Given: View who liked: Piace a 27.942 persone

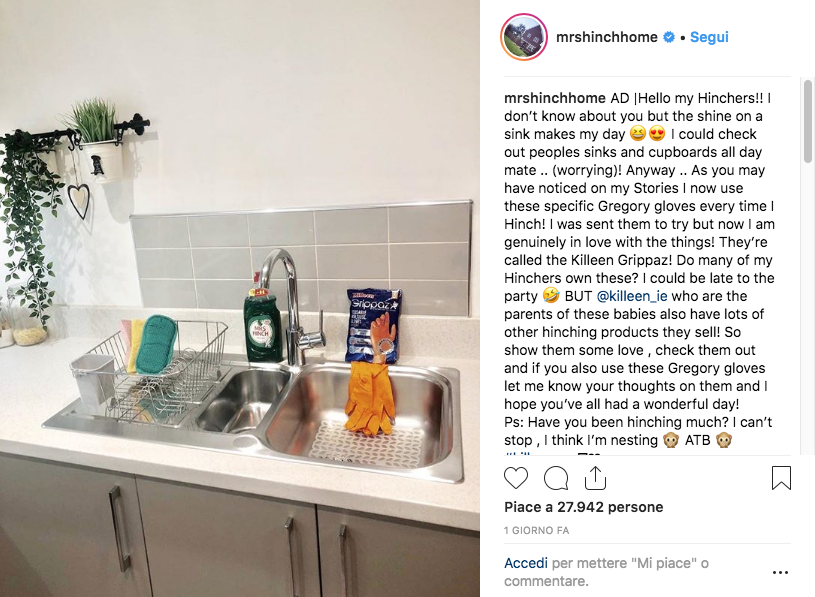Looking at the screenshot, I should point(583,507).
